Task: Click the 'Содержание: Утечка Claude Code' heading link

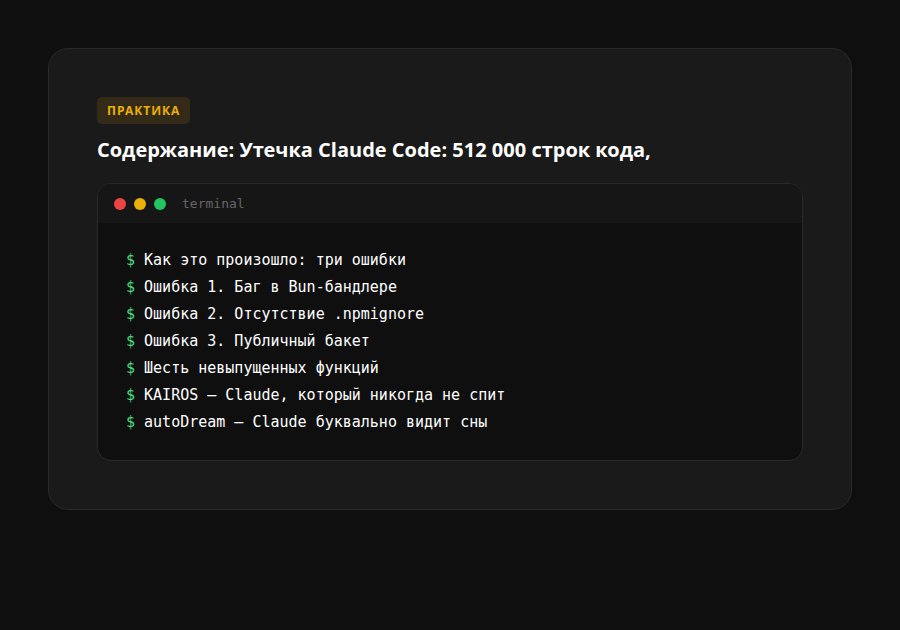Action: pos(374,150)
